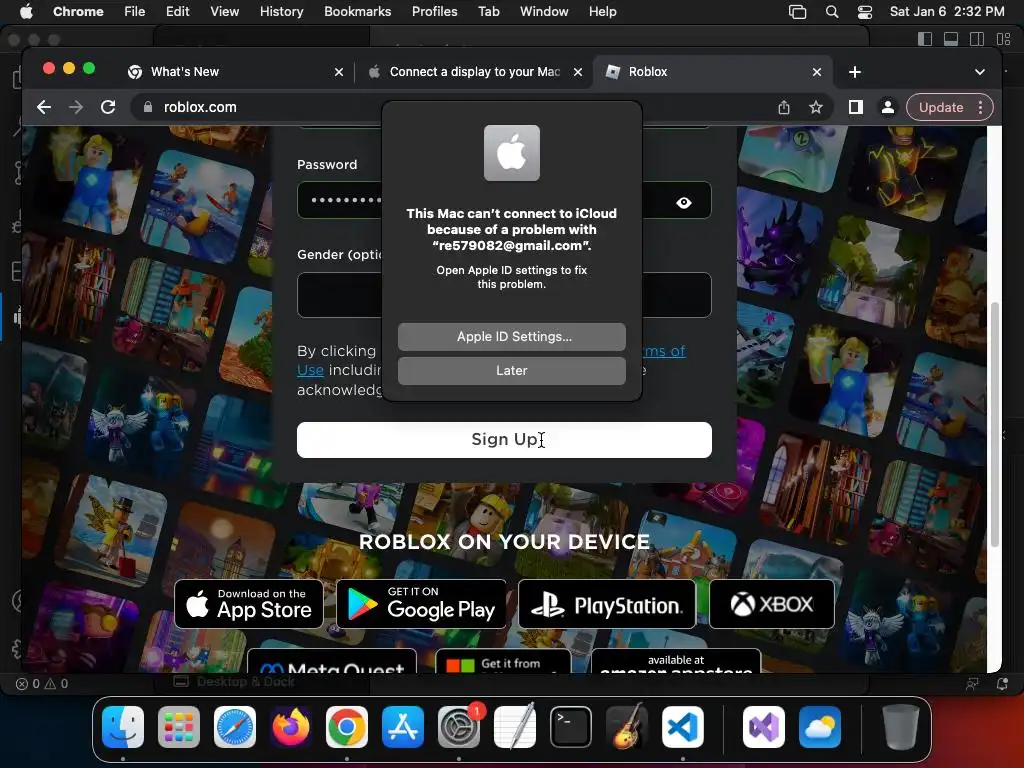Open TextEdit from the Dock

(x=515, y=727)
